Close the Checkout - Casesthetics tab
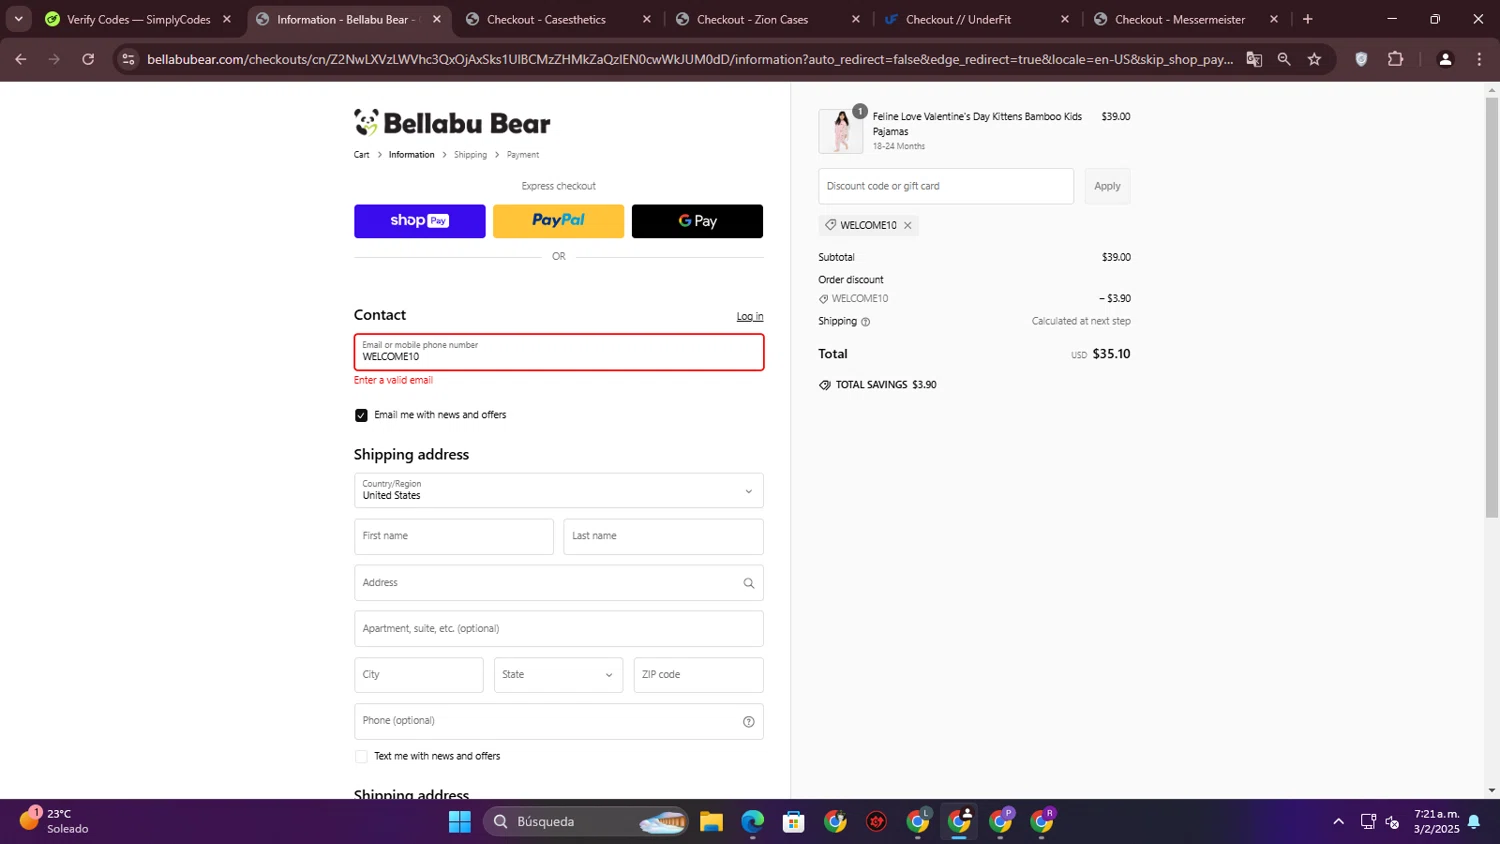 [646, 19]
